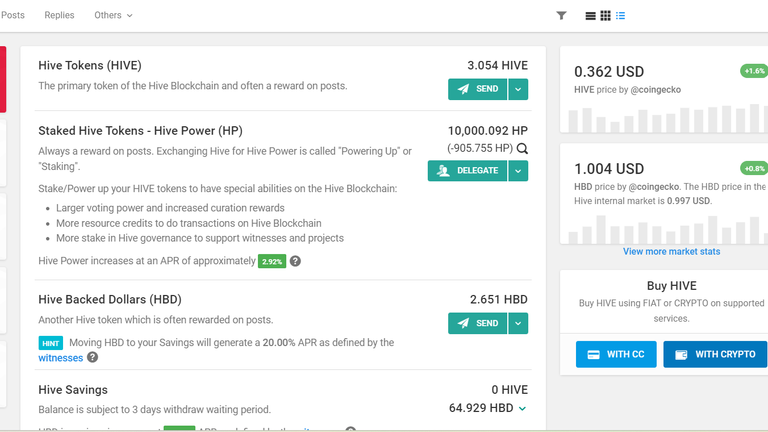Viewport: 768px width, 432px height.
Task: Click the HIVE price bar chart
Action: [x=668, y=118]
